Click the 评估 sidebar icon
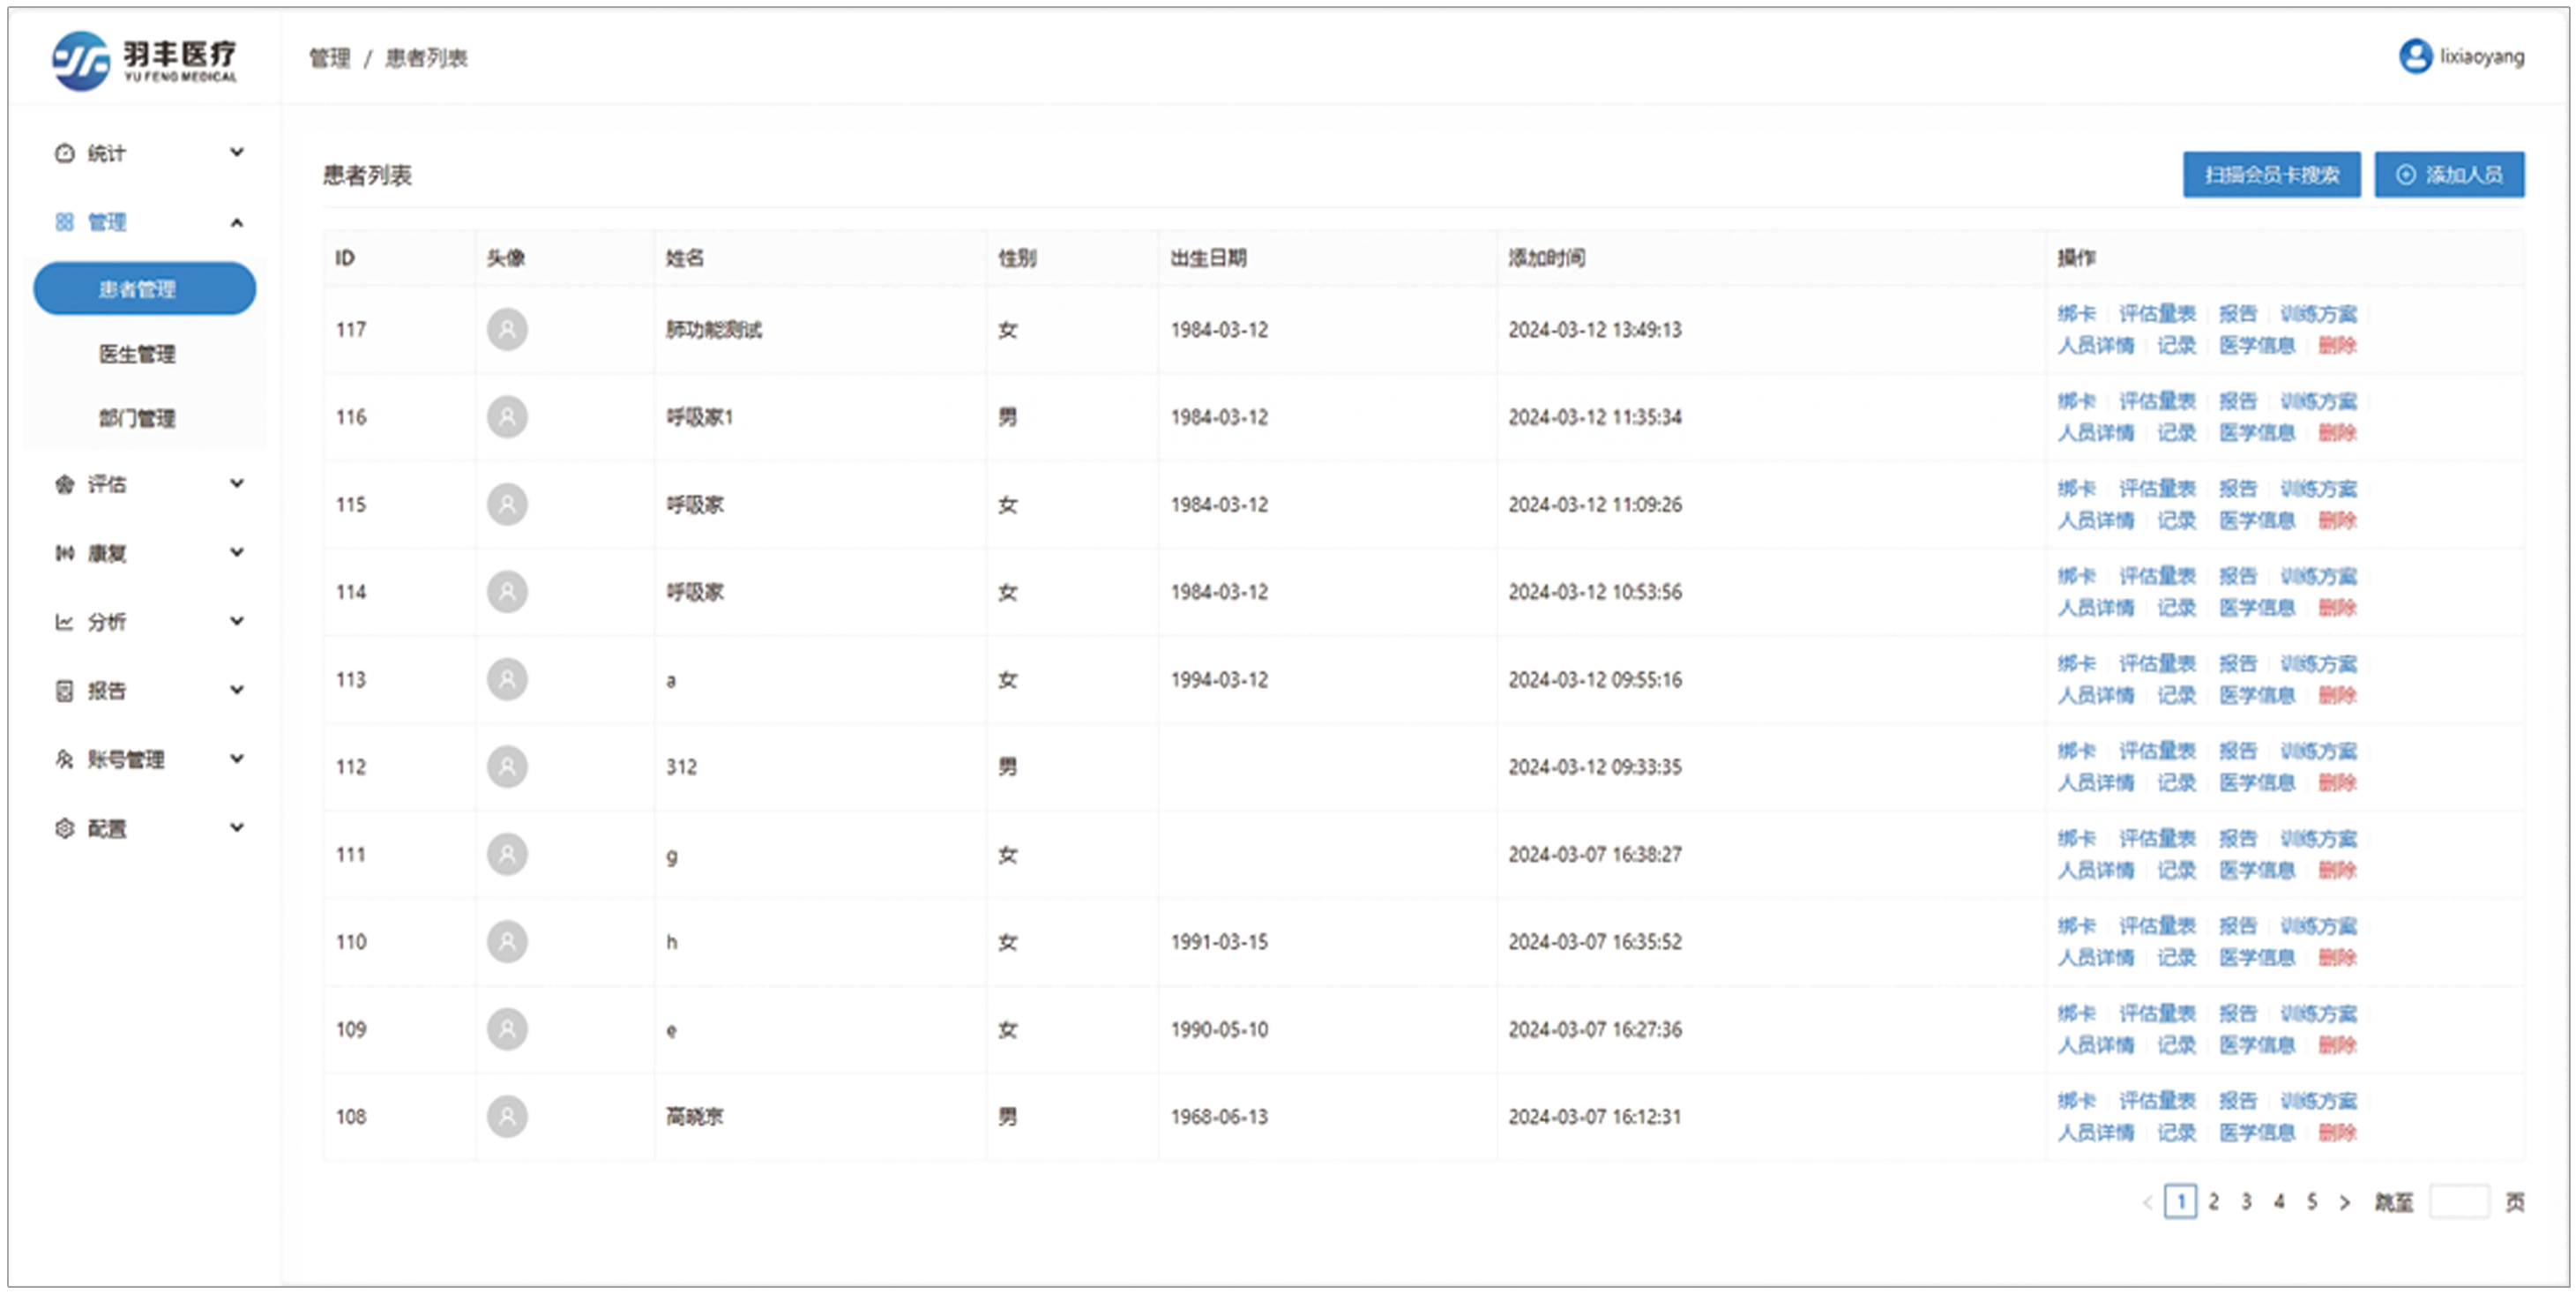2576x1294 pixels. (65, 485)
